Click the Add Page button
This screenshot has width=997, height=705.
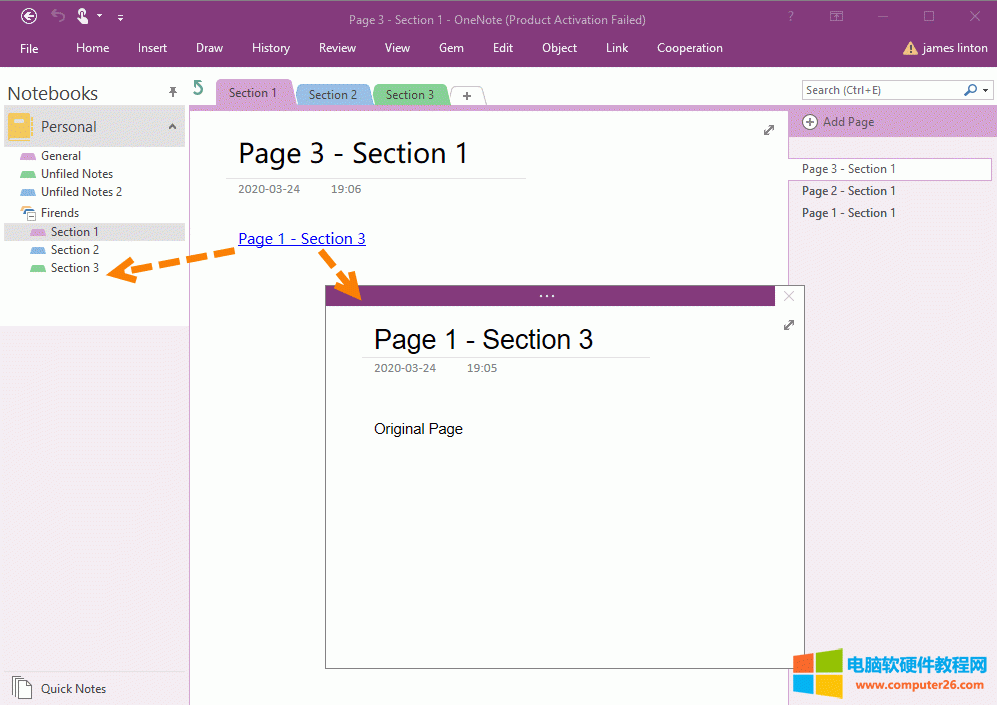click(839, 122)
